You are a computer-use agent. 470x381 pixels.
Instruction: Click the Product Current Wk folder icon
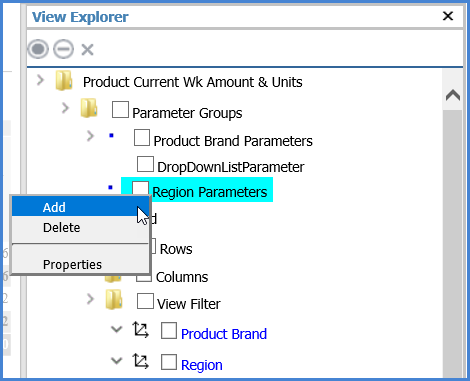(x=64, y=81)
